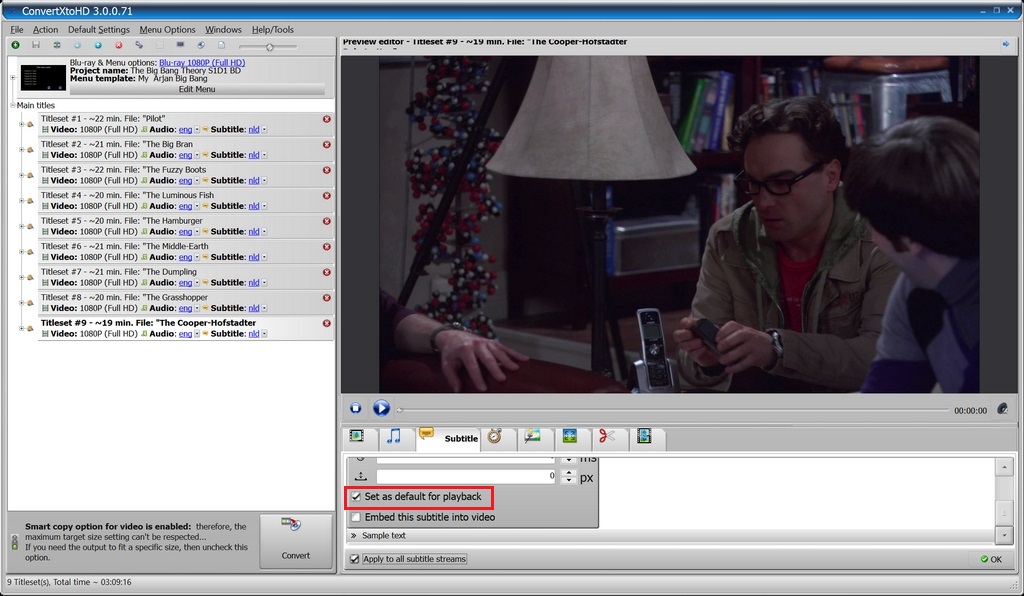
Task: Expand the Blu-ray & Menu options node
Action: [12, 77]
